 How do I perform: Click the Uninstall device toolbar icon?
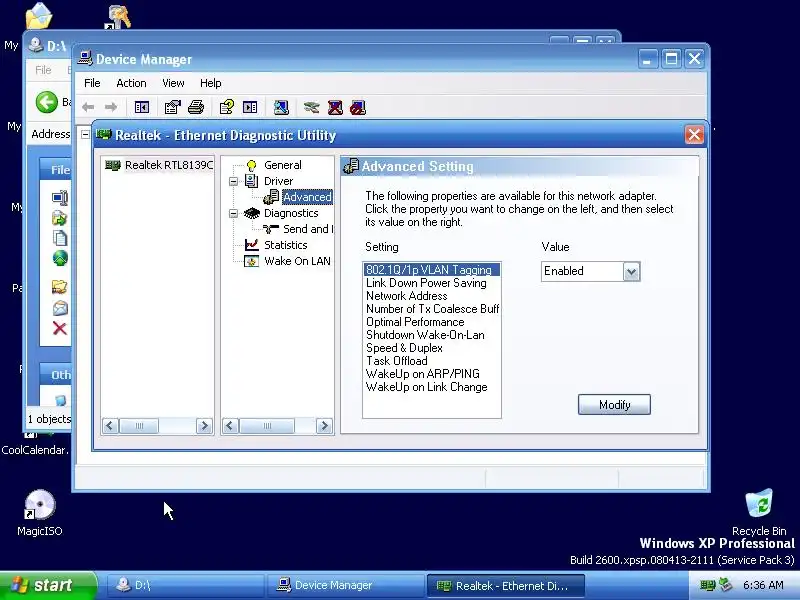tap(335, 107)
